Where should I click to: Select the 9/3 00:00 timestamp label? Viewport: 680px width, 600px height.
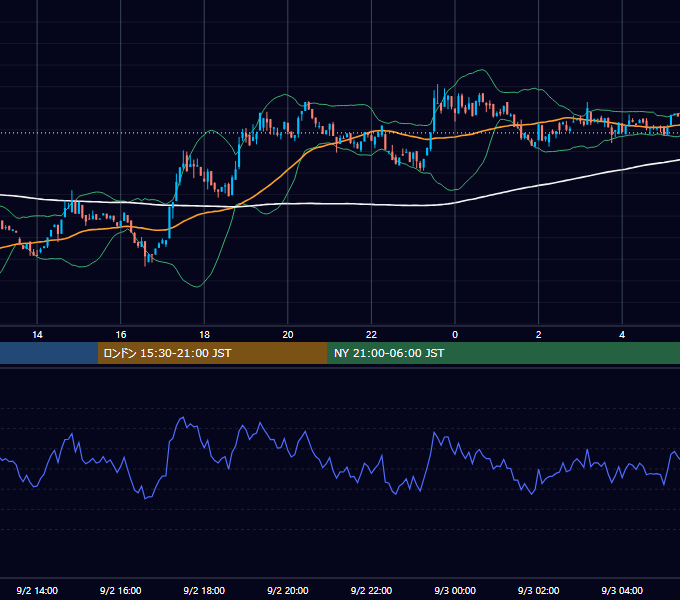[x=455, y=590]
